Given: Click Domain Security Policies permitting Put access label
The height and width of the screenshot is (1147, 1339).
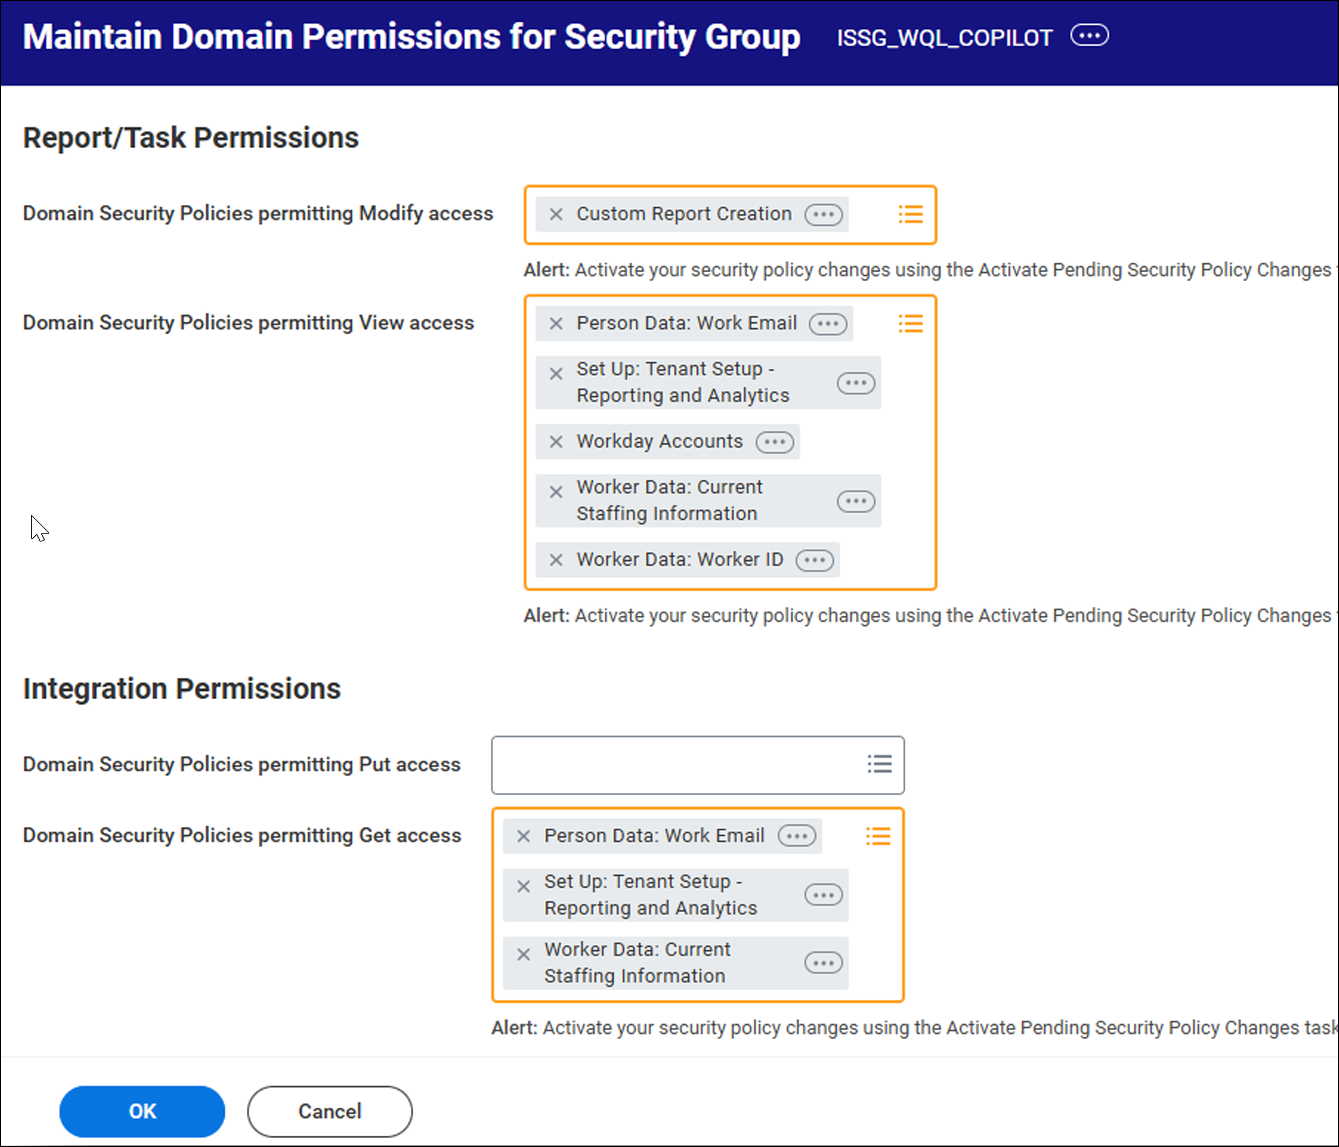Looking at the screenshot, I should pos(242,764).
